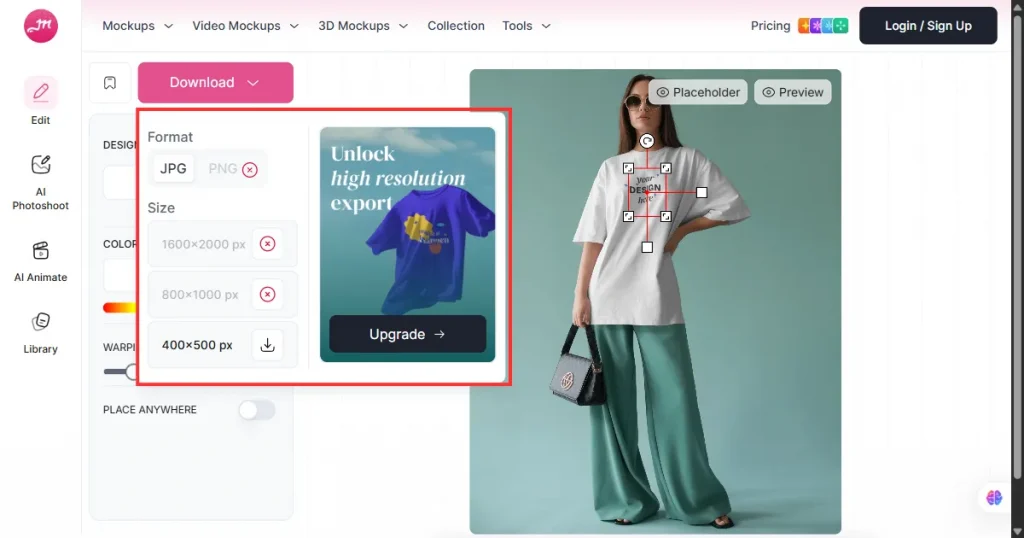Open AI Photoshoot from the sidebar
This screenshot has height=538, width=1024.
pos(40,183)
